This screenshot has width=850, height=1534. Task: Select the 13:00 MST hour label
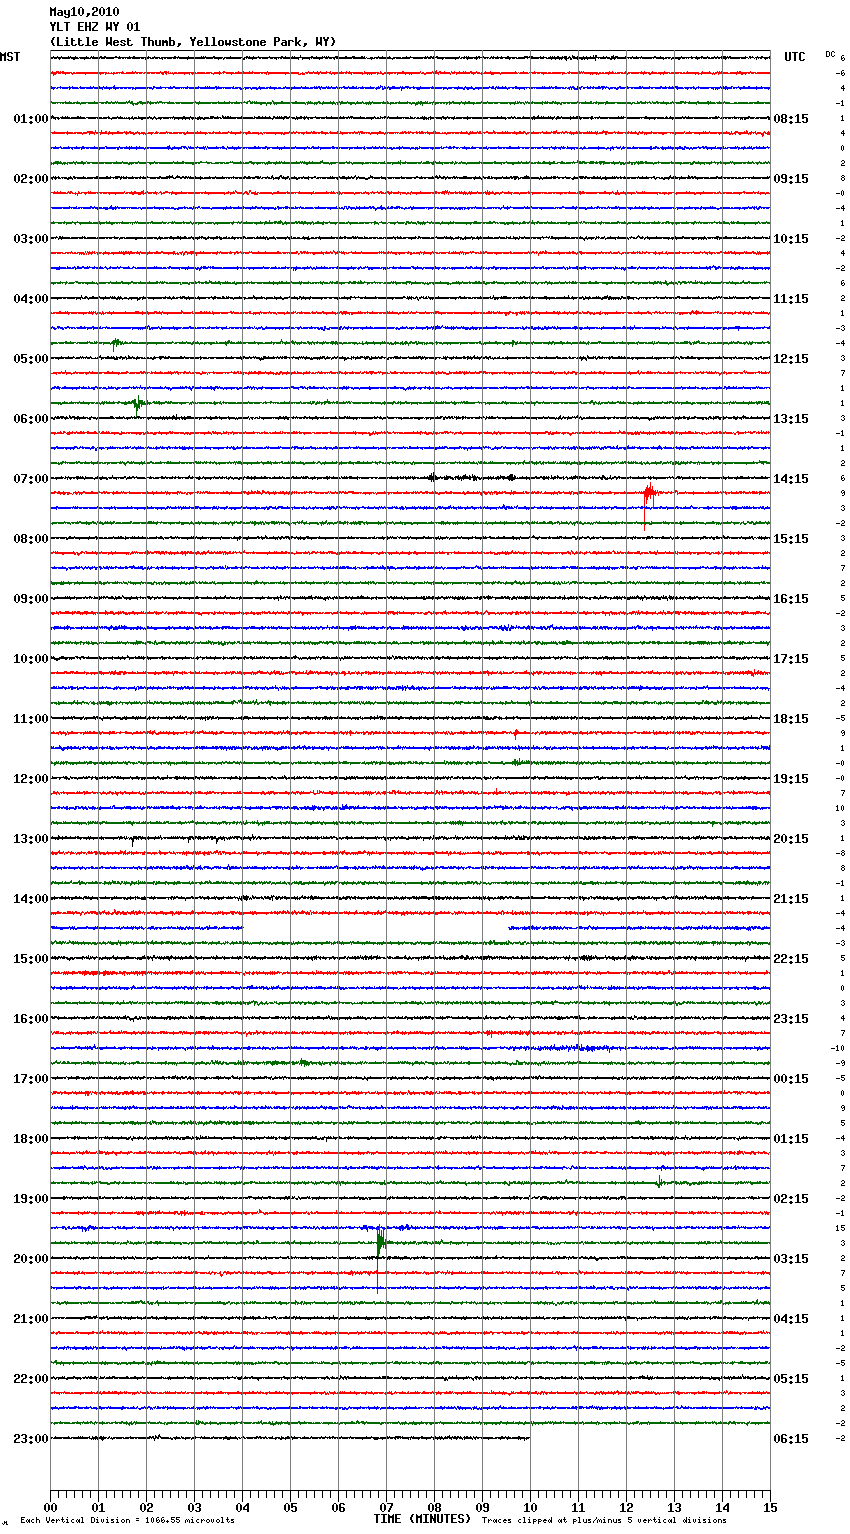pos(31,839)
